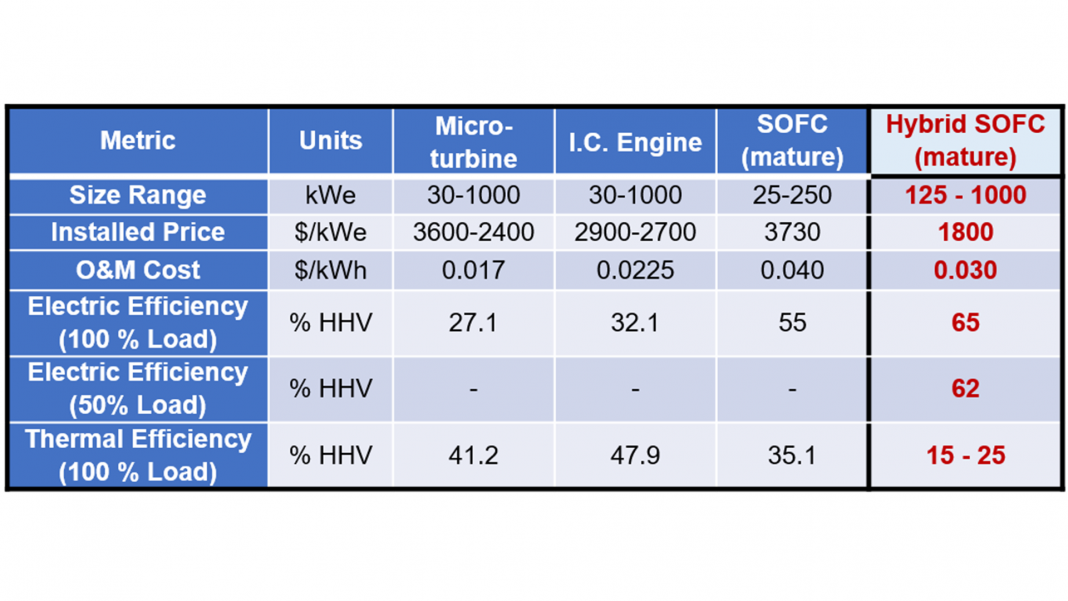Click the kWe units cell
The width and height of the screenshot is (1068, 601).
pyautogui.click(x=330, y=195)
